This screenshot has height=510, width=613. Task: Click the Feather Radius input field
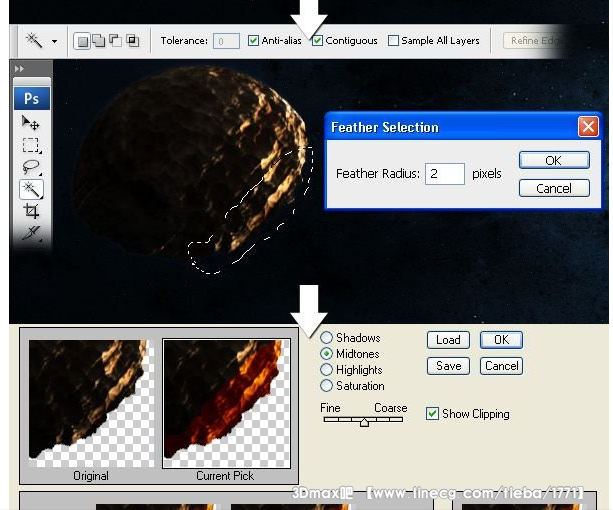pos(445,174)
